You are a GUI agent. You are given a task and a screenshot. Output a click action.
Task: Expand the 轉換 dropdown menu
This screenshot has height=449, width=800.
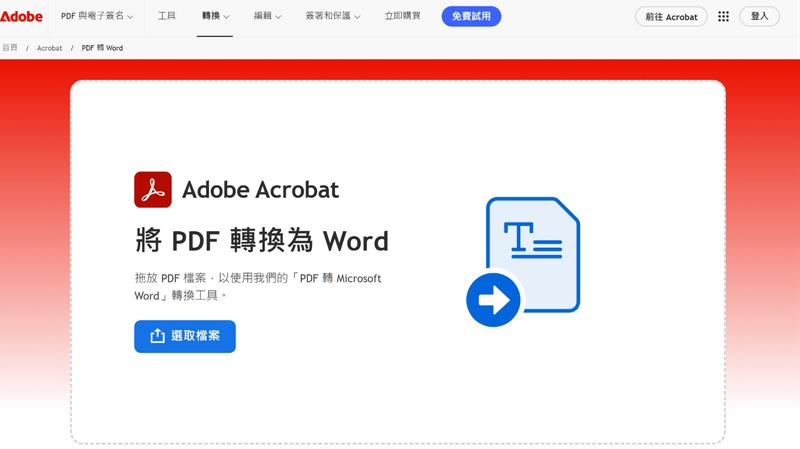pos(215,16)
